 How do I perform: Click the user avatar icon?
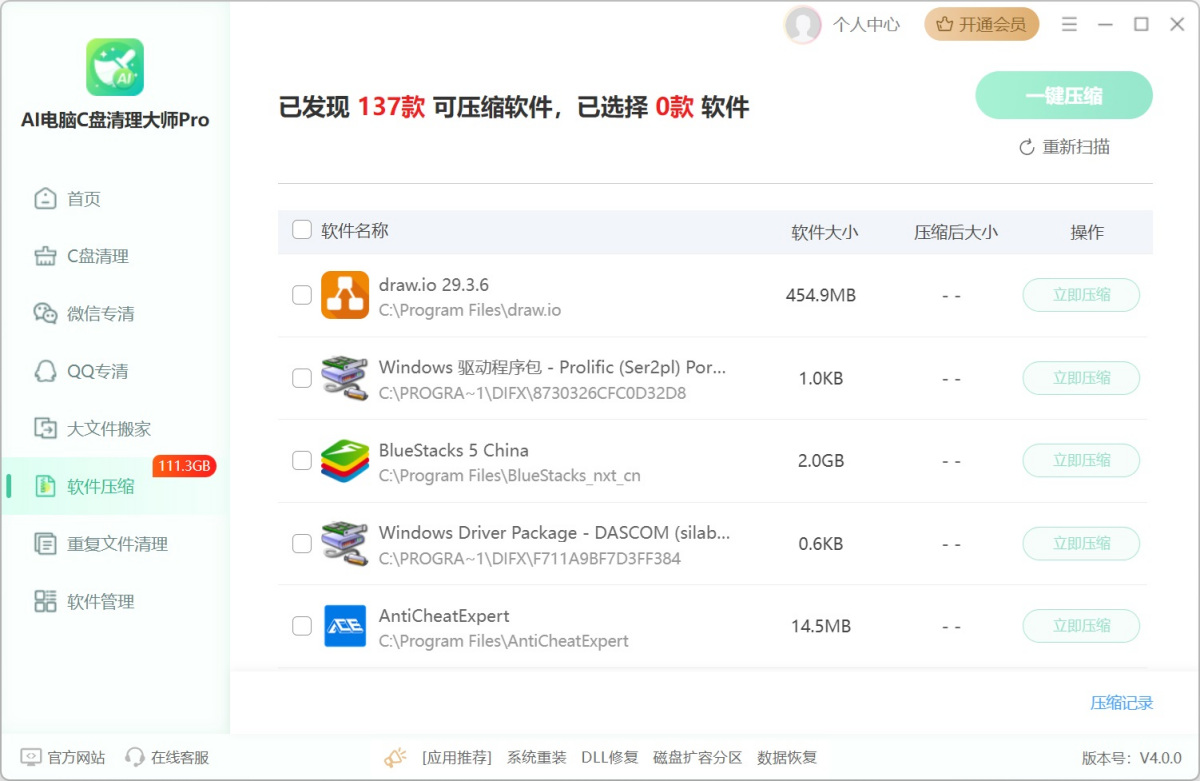pyautogui.click(x=803, y=25)
